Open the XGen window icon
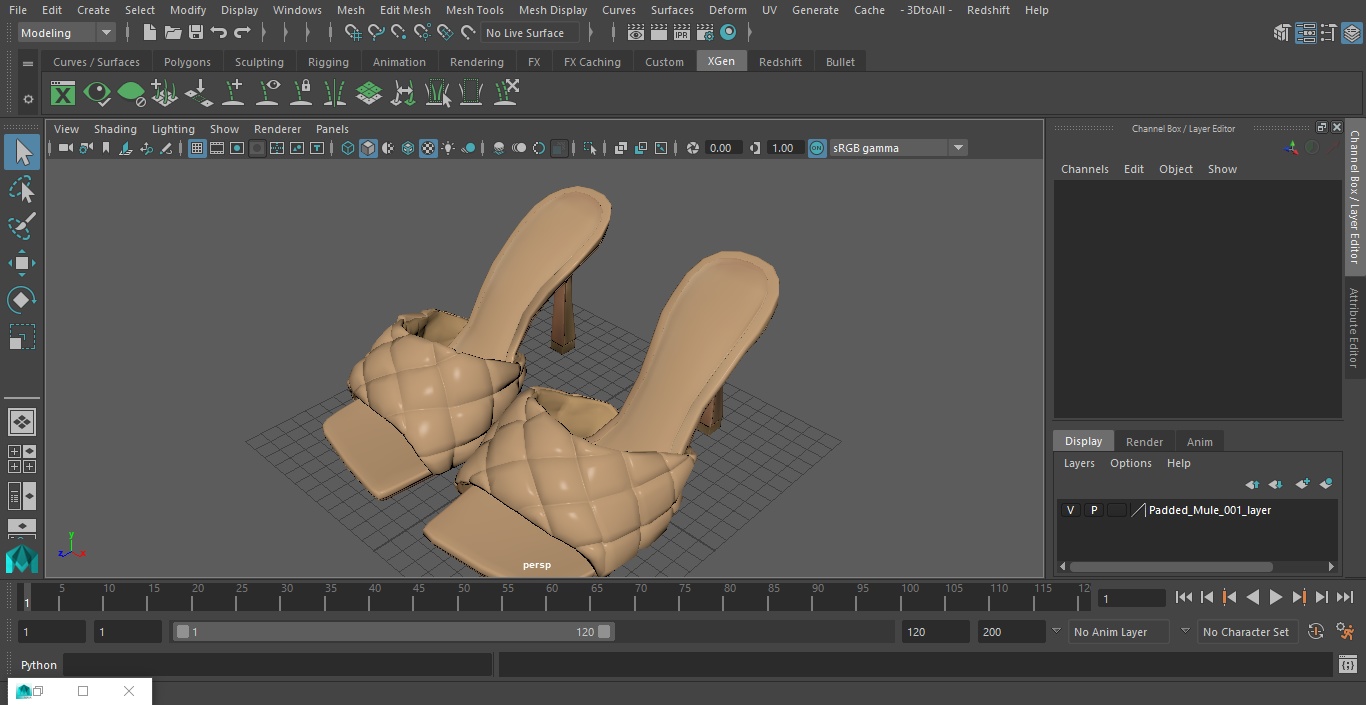The width and height of the screenshot is (1366, 705). [63, 94]
